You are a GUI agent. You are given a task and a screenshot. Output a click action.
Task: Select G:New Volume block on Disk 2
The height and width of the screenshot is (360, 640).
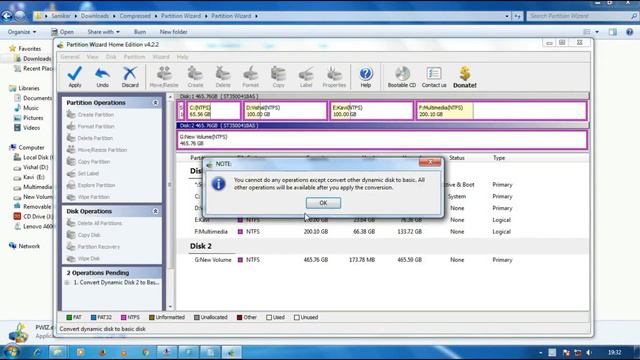382,140
